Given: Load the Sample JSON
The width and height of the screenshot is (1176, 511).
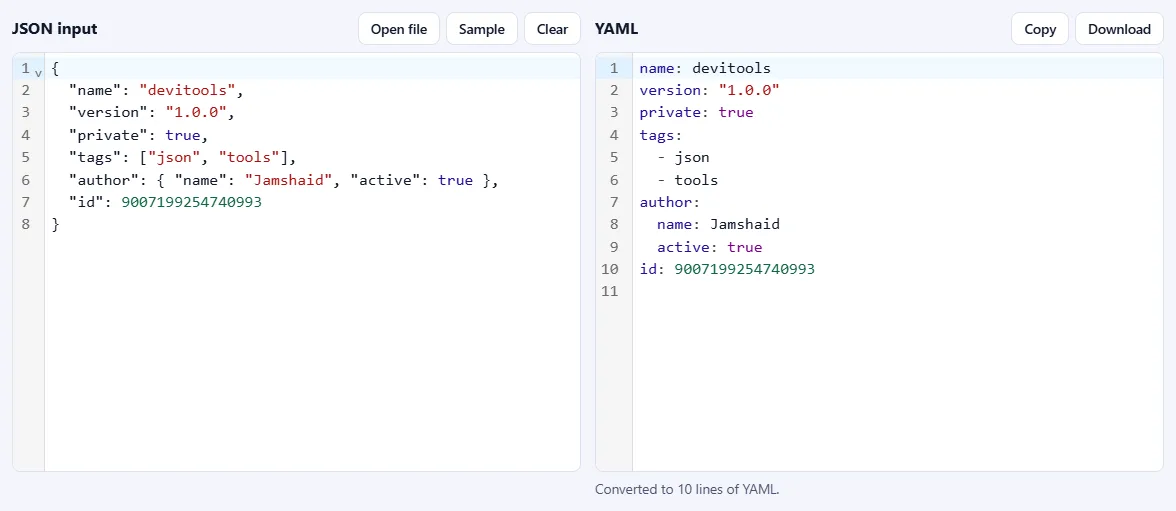Looking at the screenshot, I should click(482, 29).
